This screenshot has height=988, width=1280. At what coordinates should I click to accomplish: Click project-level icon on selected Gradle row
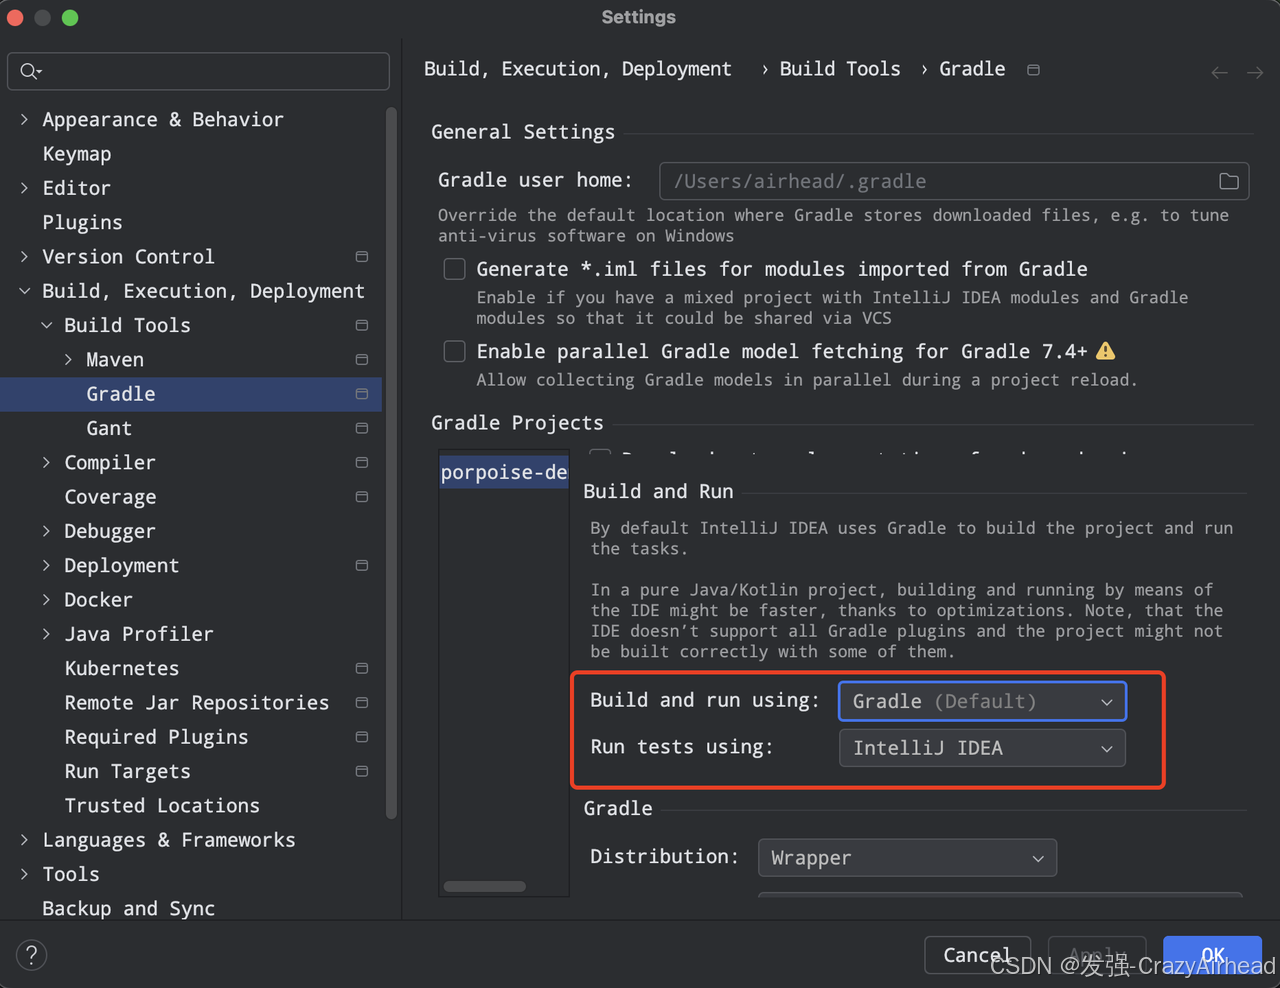click(362, 394)
